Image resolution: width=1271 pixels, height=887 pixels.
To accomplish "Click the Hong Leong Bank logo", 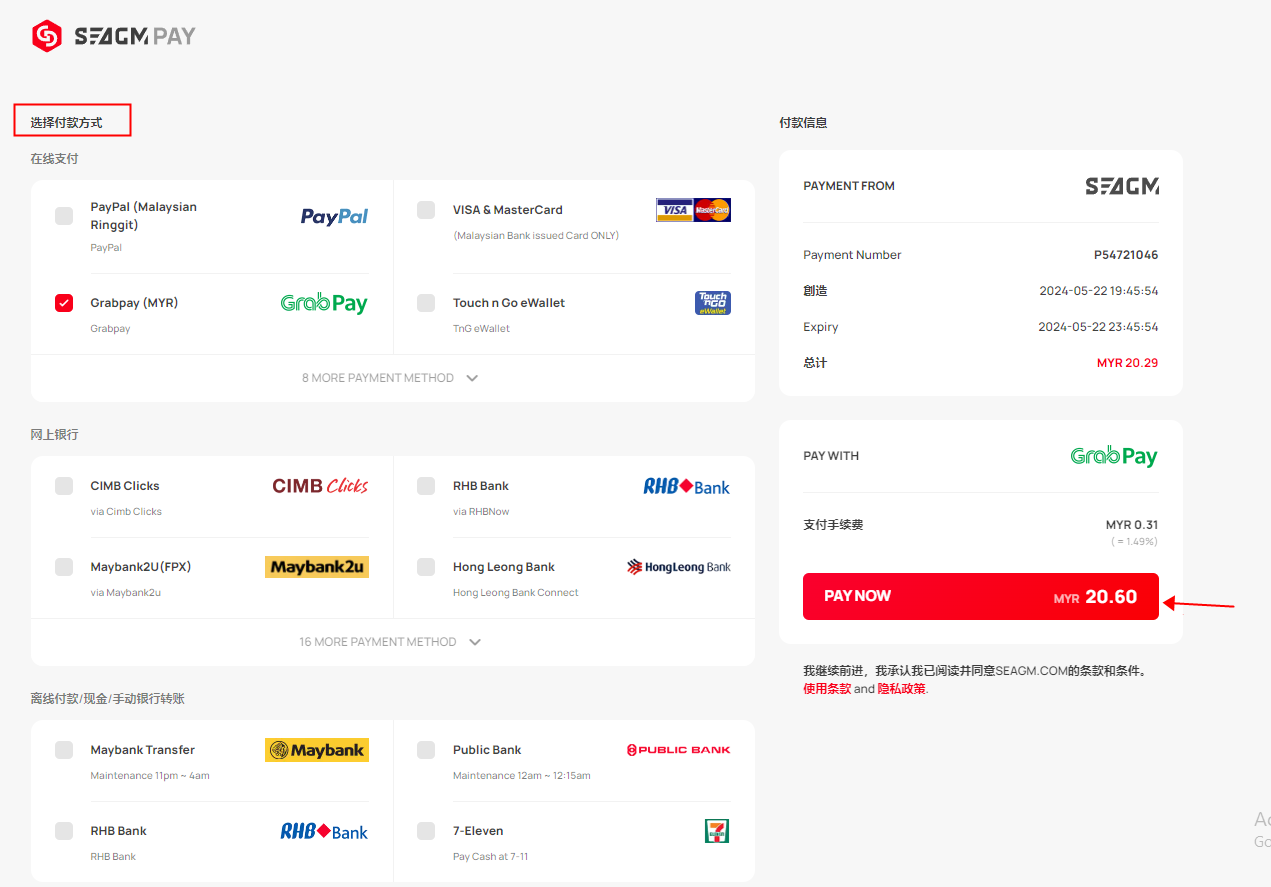I will (679, 567).
